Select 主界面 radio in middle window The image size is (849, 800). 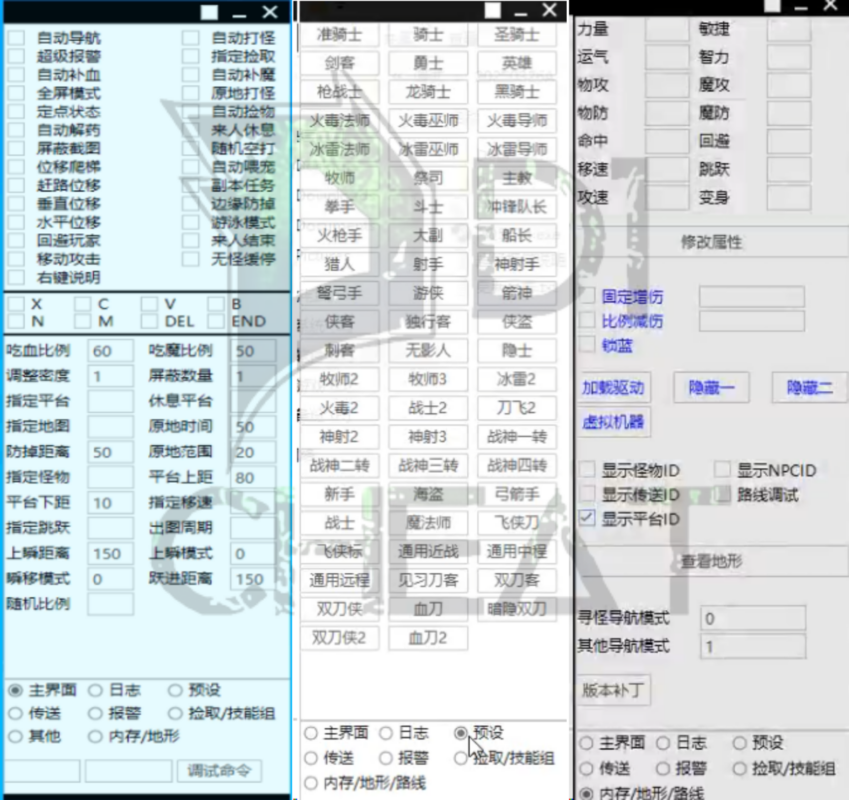tap(311, 733)
